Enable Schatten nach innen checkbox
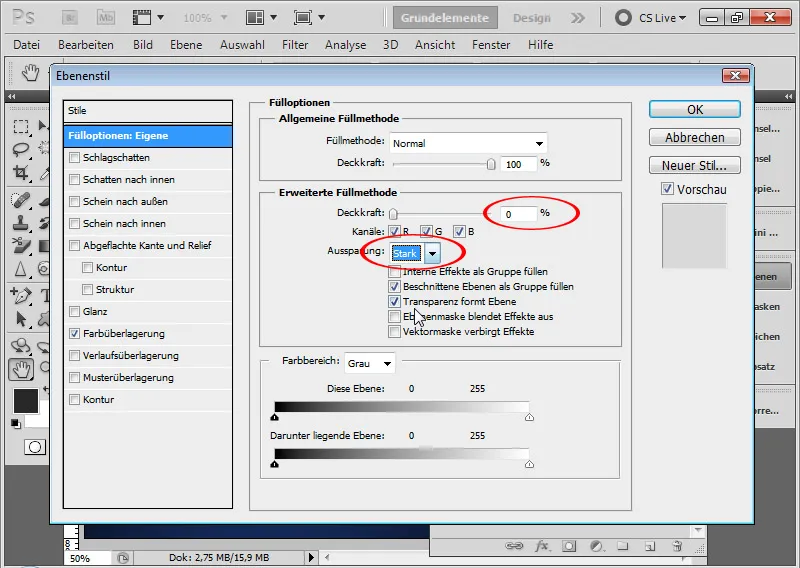 pos(74,180)
